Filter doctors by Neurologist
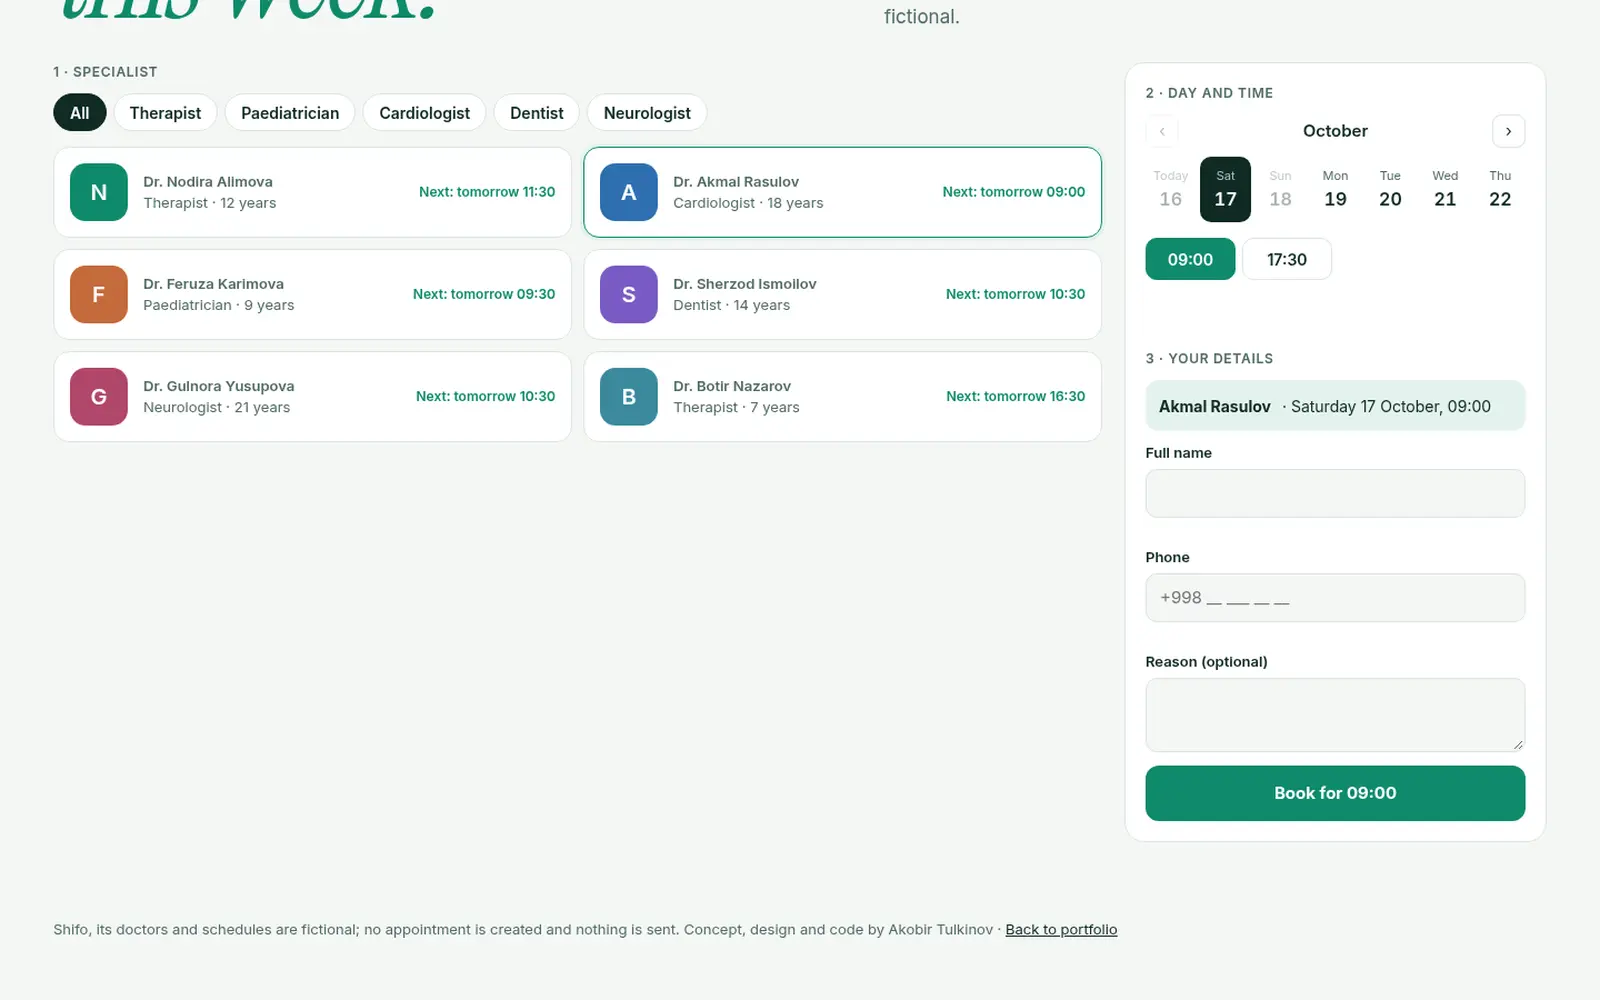 [647, 113]
